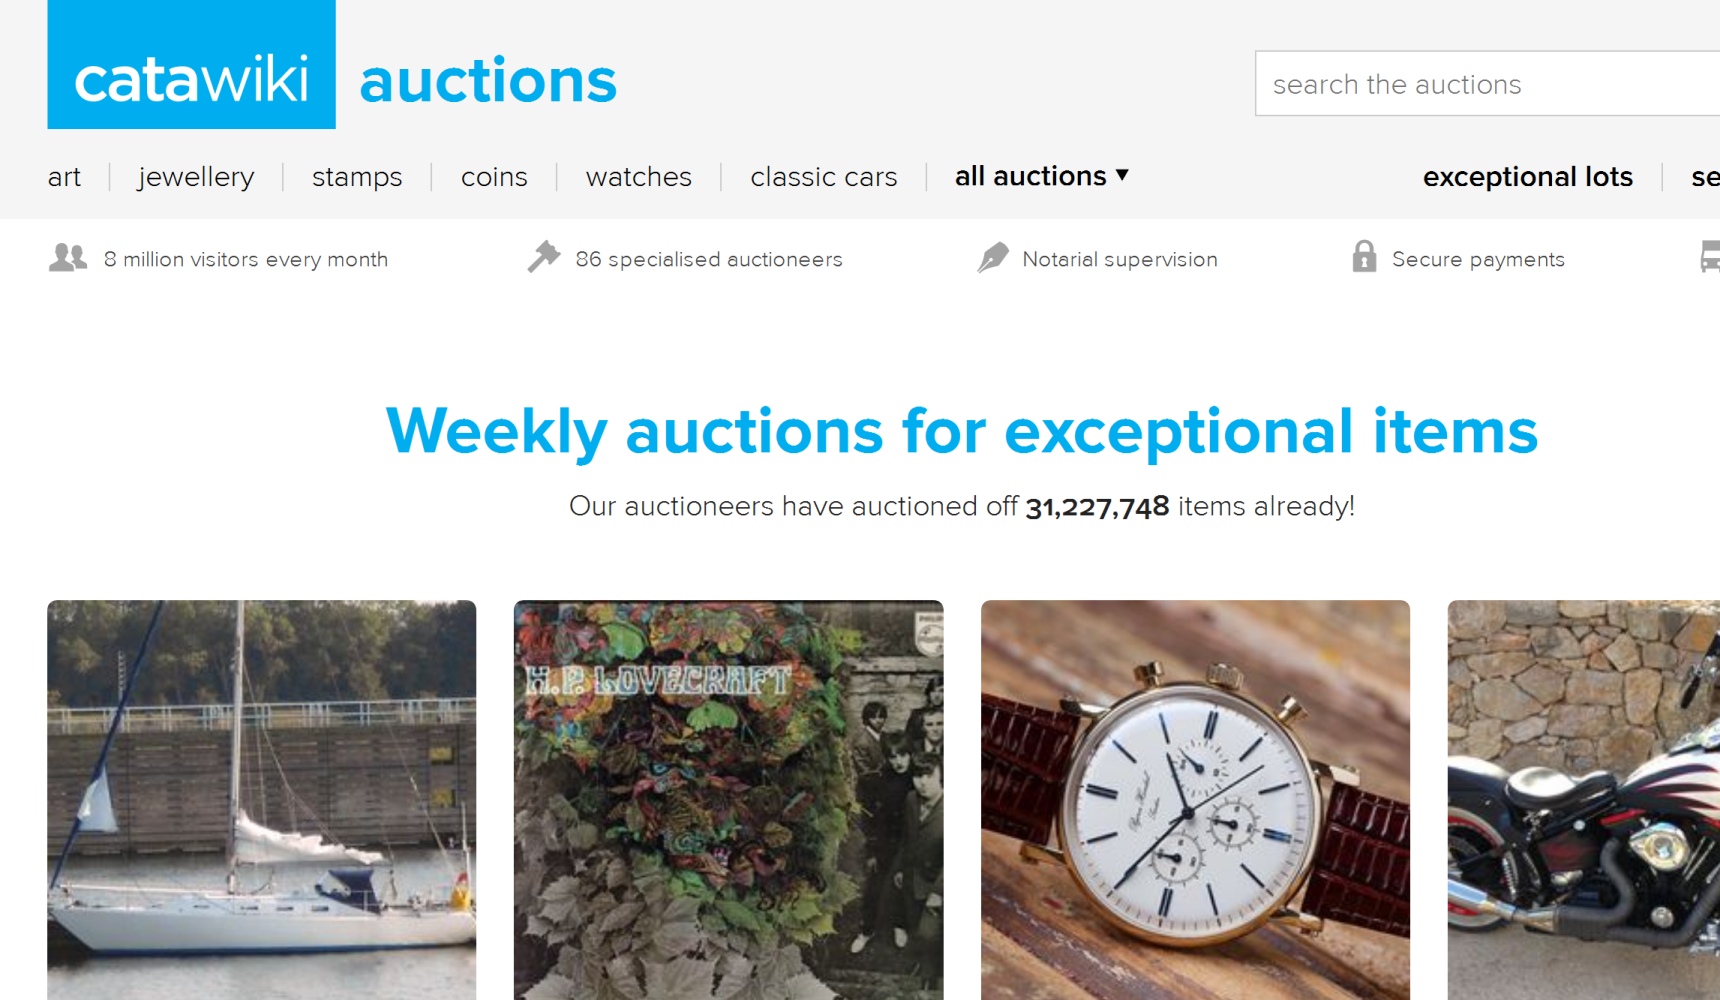Open the jewellery category
Screen dimensions: 1720x1000
[x=196, y=177]
